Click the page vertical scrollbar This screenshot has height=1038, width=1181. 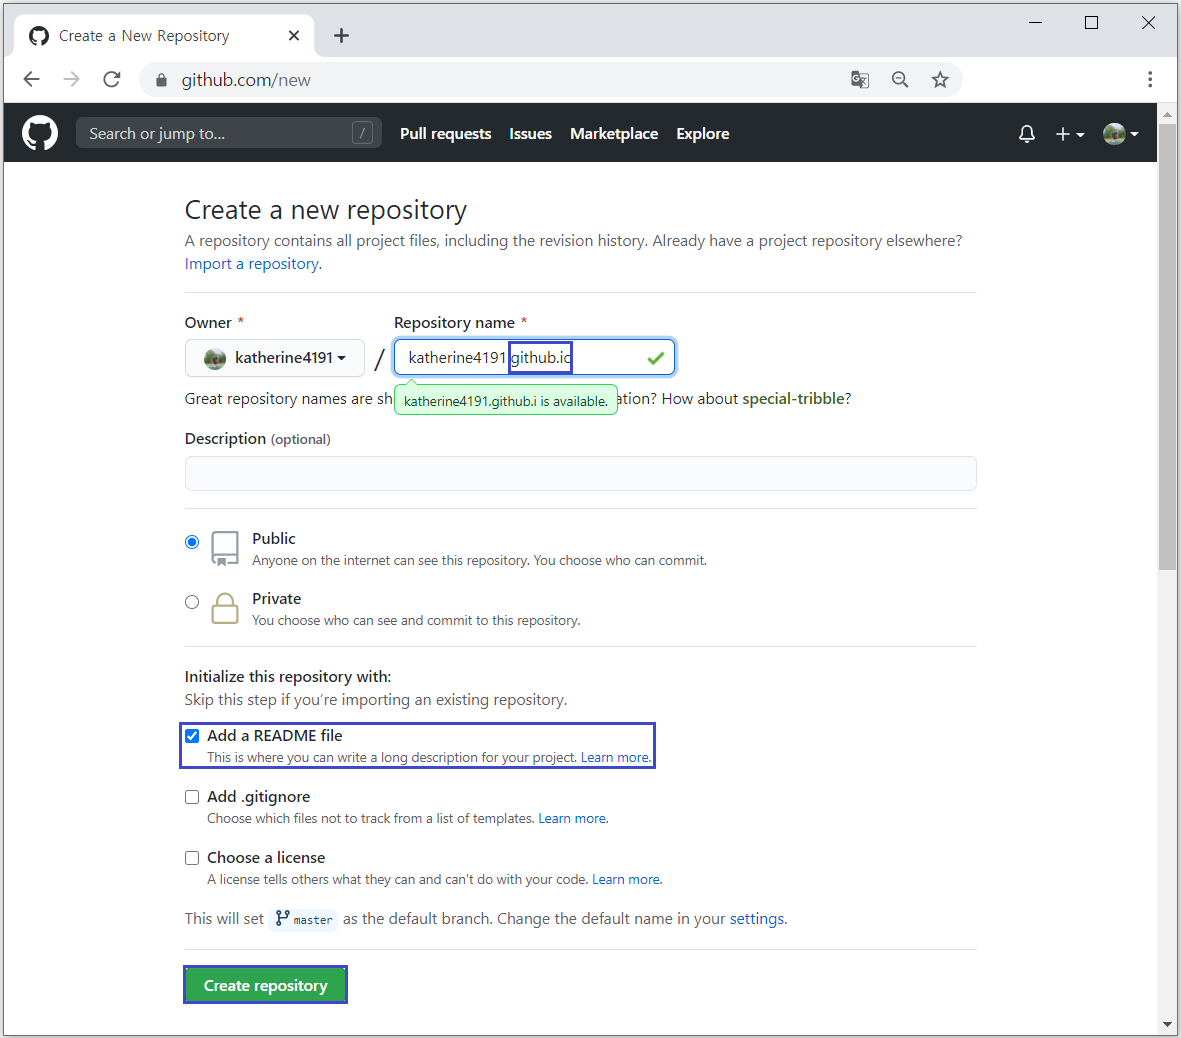point(1167,347)
